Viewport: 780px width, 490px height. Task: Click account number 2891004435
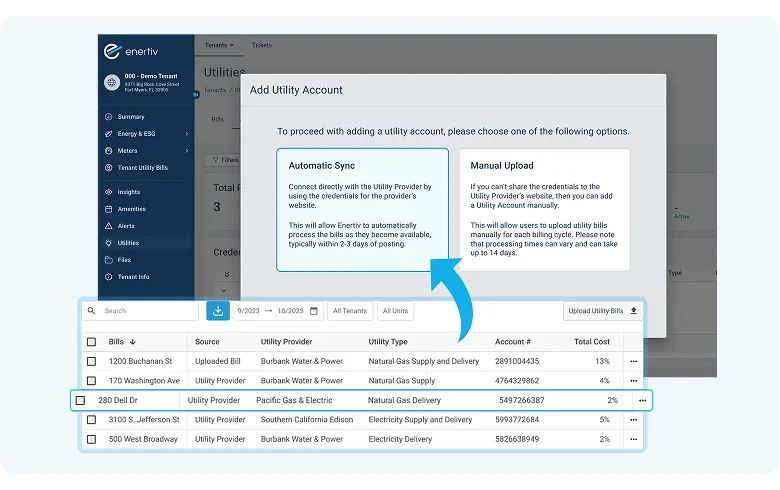click(x=517, y=361)
